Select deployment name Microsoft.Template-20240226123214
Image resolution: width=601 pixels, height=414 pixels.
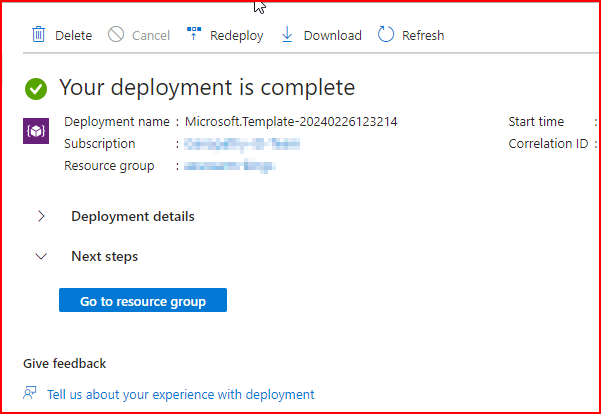click(x=291, y=122)
